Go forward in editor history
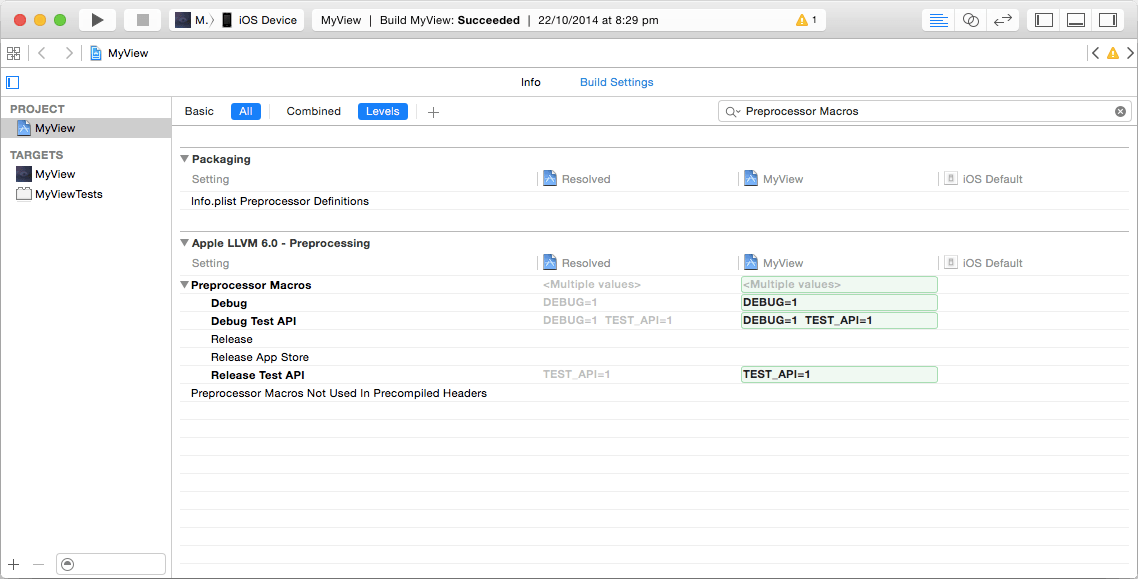The height and width of the screenshot is (579, 1138). click(69, 53)
